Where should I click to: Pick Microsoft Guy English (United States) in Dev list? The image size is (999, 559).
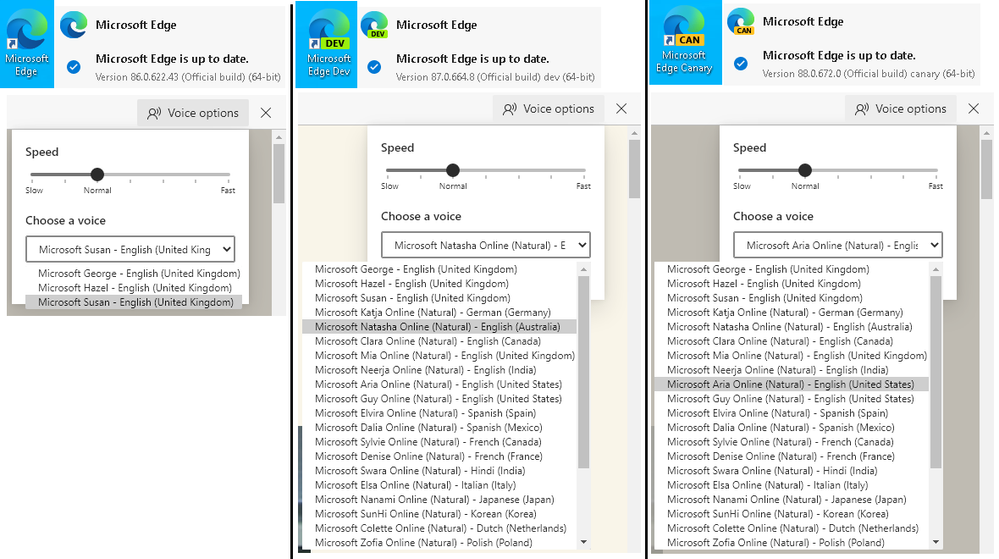pos(440,399)
